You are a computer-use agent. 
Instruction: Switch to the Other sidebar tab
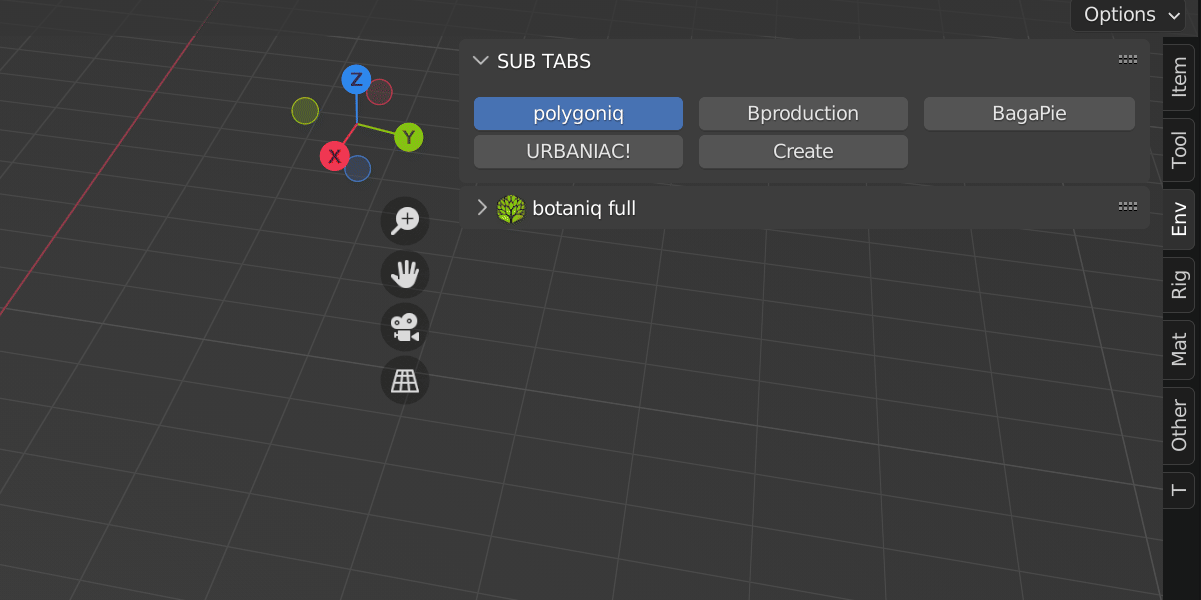tap(1180, 426)
